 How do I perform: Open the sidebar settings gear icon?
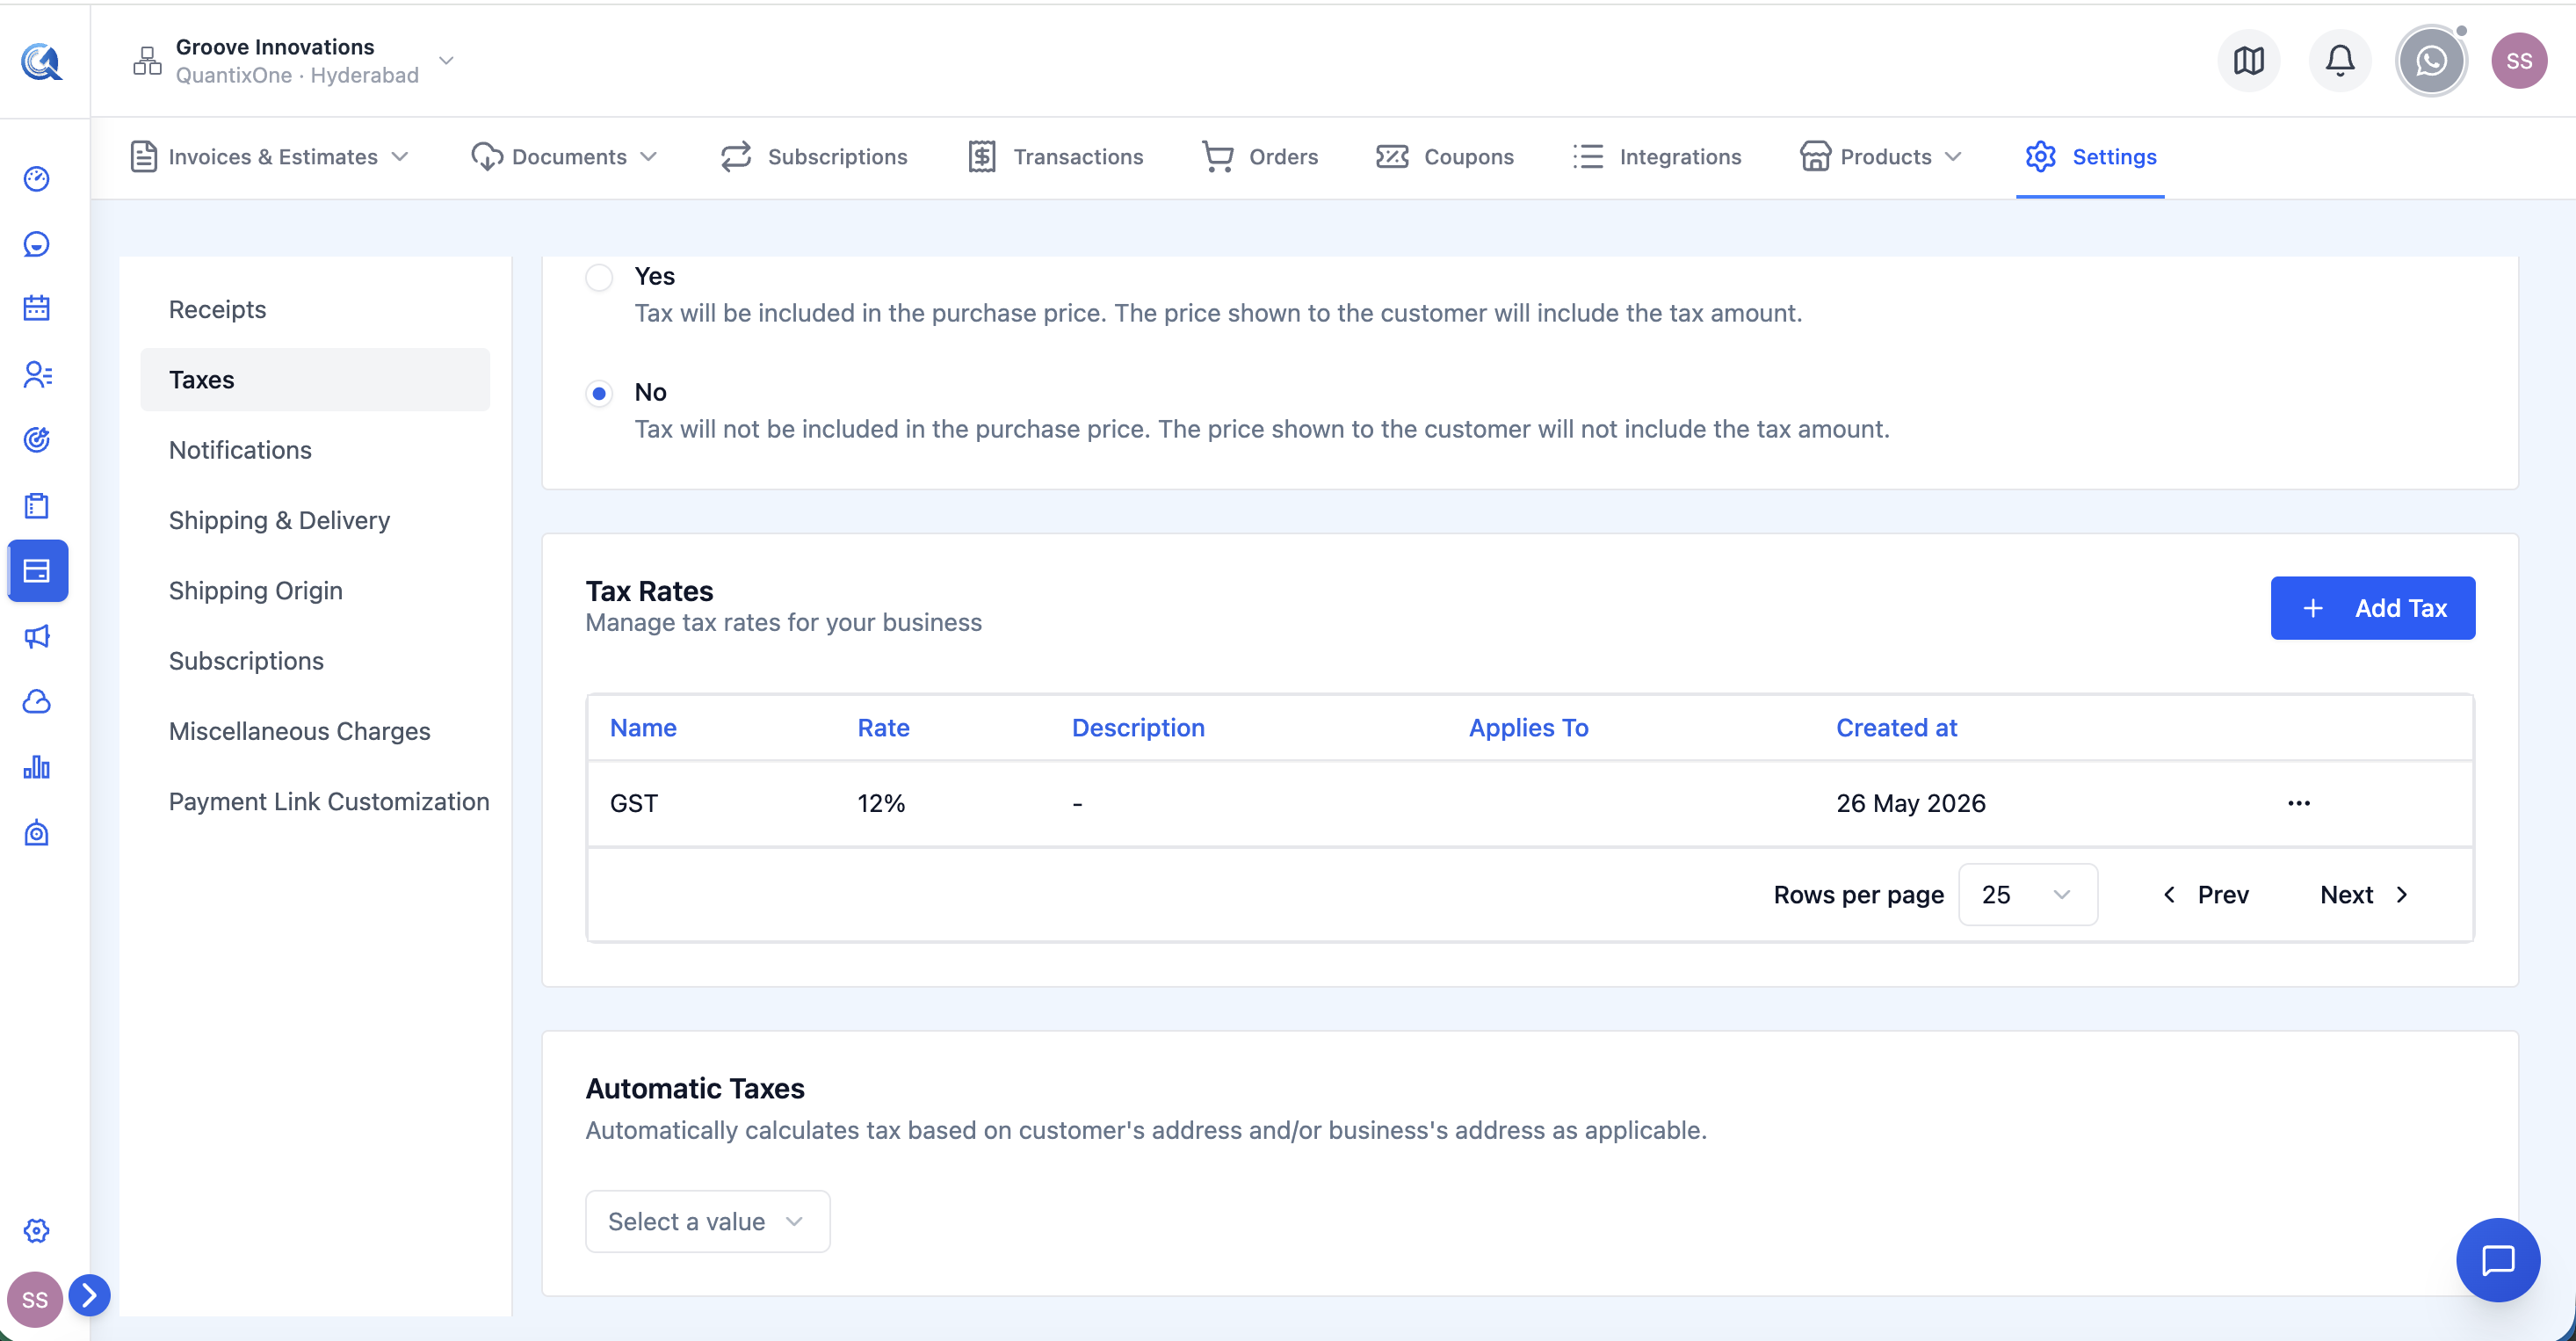[37, 1231]
